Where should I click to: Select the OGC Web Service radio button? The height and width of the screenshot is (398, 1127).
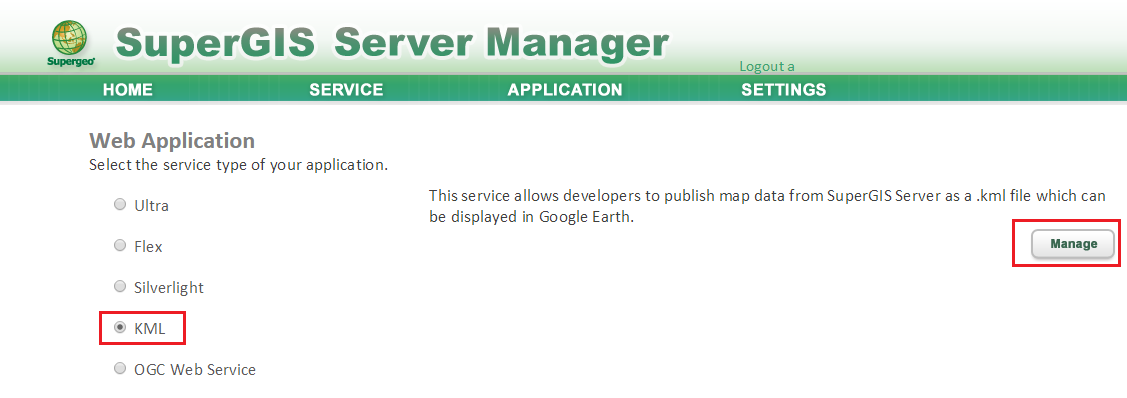click(x=120, y=369)
